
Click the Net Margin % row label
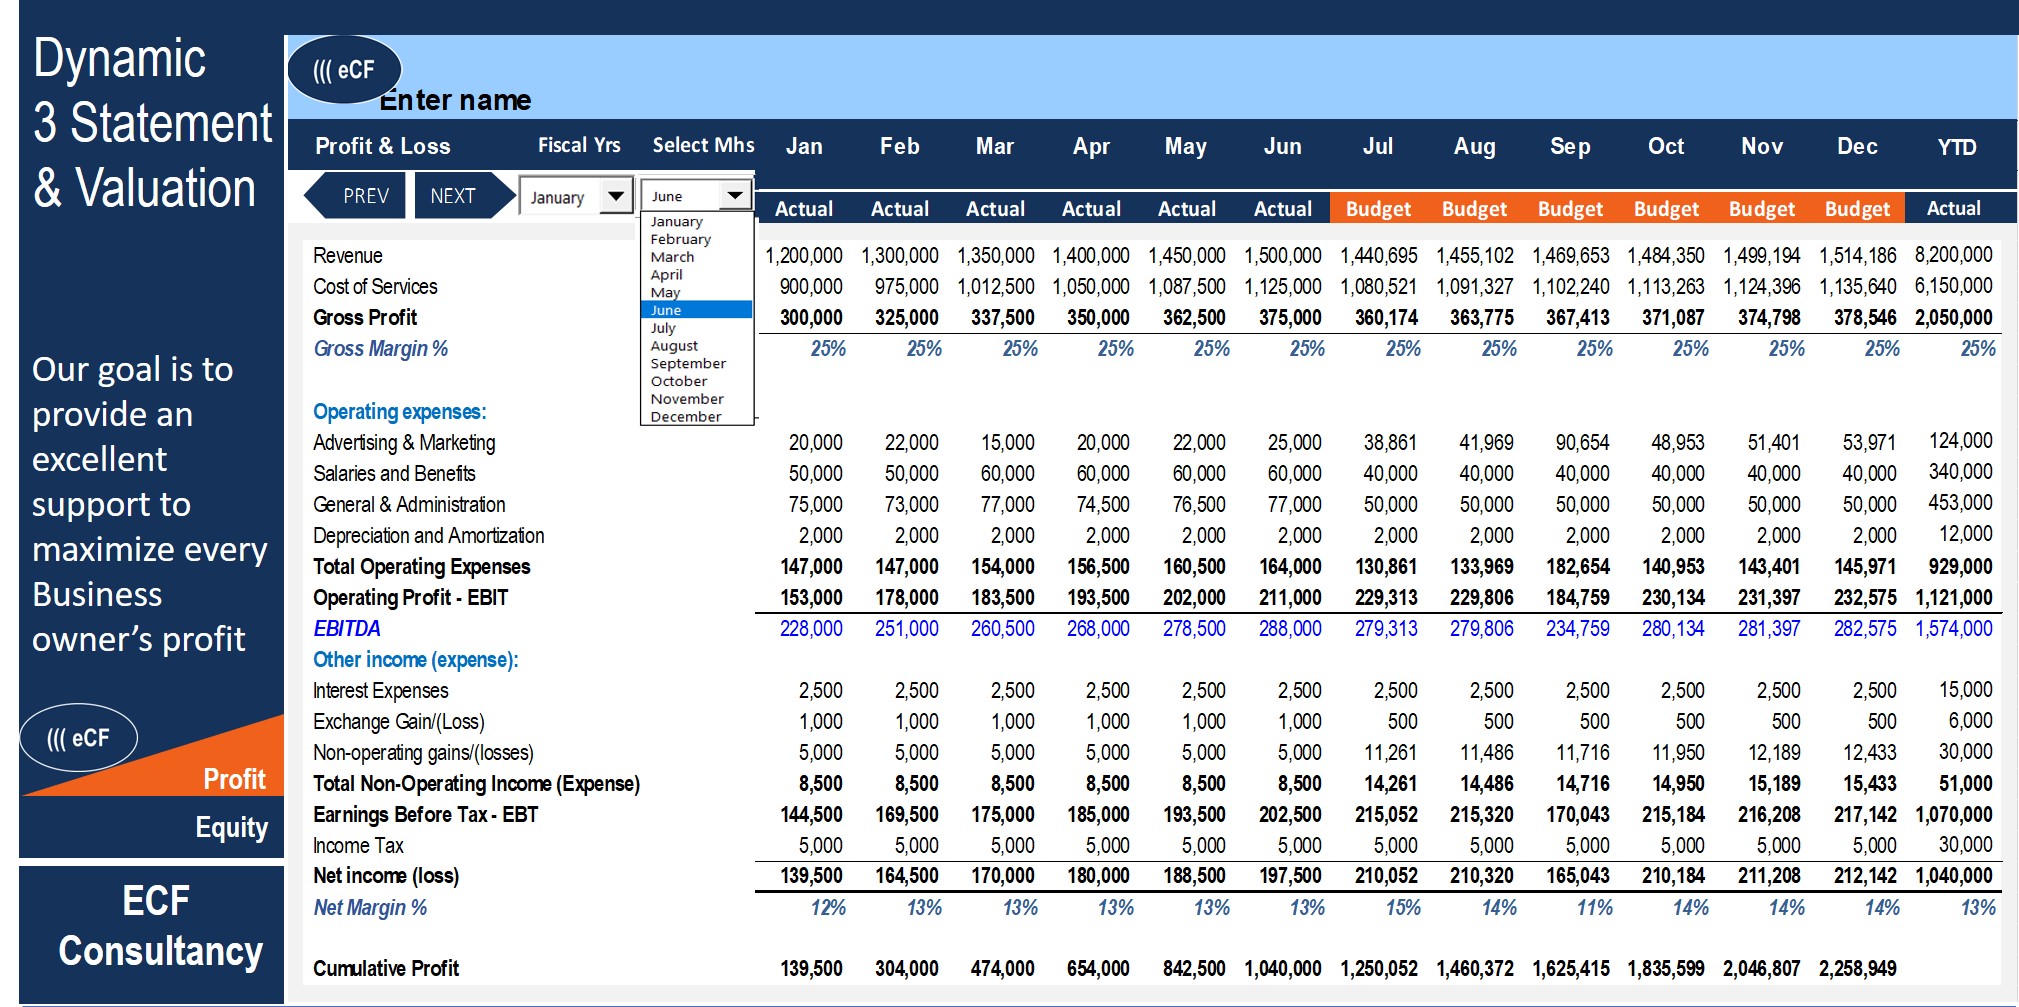pyautogui.click(x=369, y=908)
